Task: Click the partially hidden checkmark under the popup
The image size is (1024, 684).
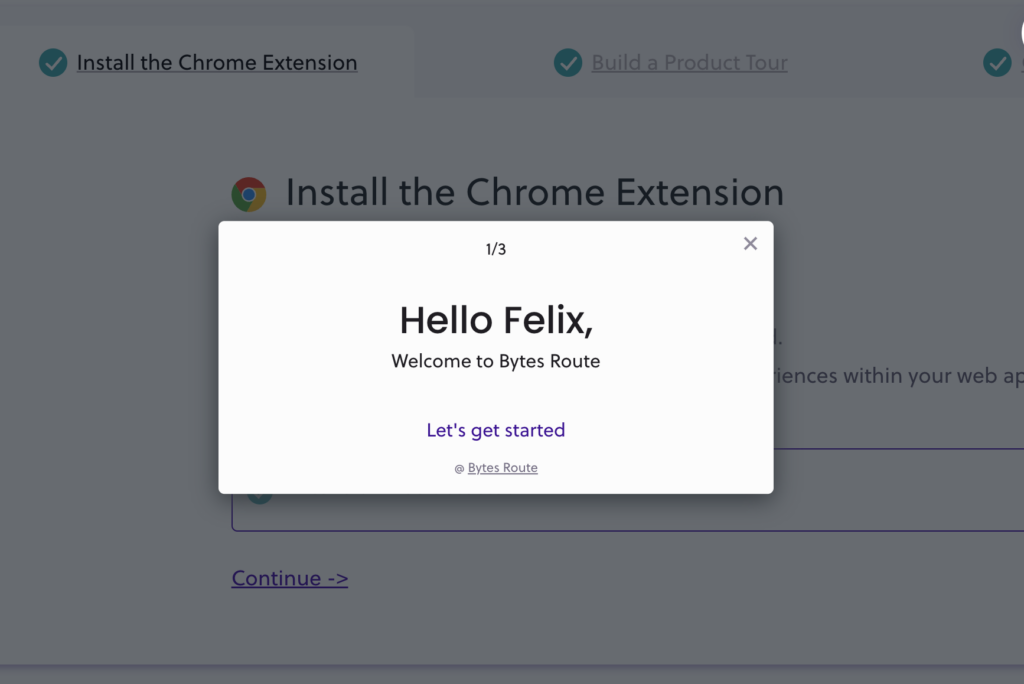Action: coord(259,498)
